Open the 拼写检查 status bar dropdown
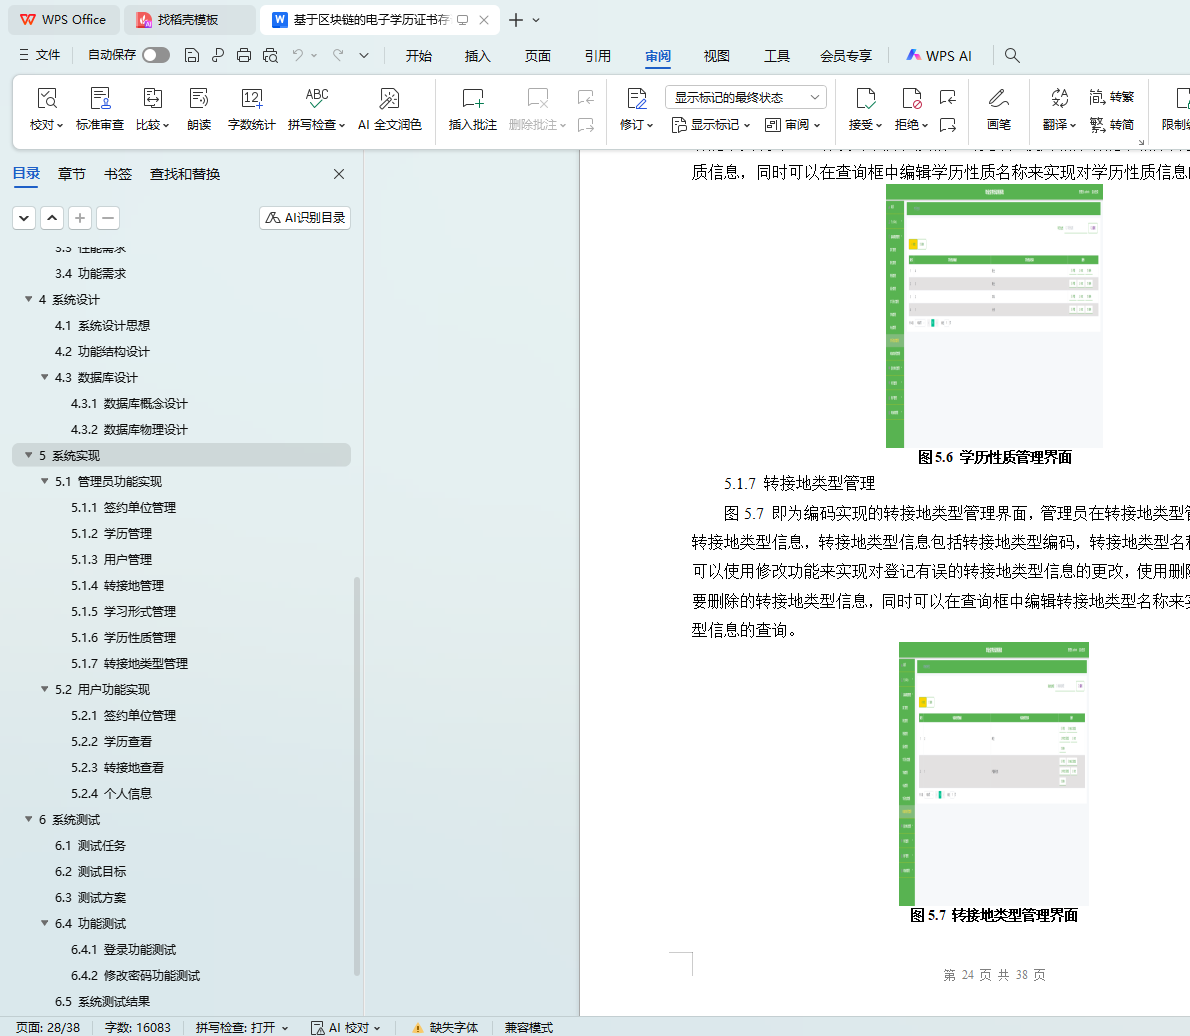This screenshot has width=1190, height=1036. coord(242,1027)
